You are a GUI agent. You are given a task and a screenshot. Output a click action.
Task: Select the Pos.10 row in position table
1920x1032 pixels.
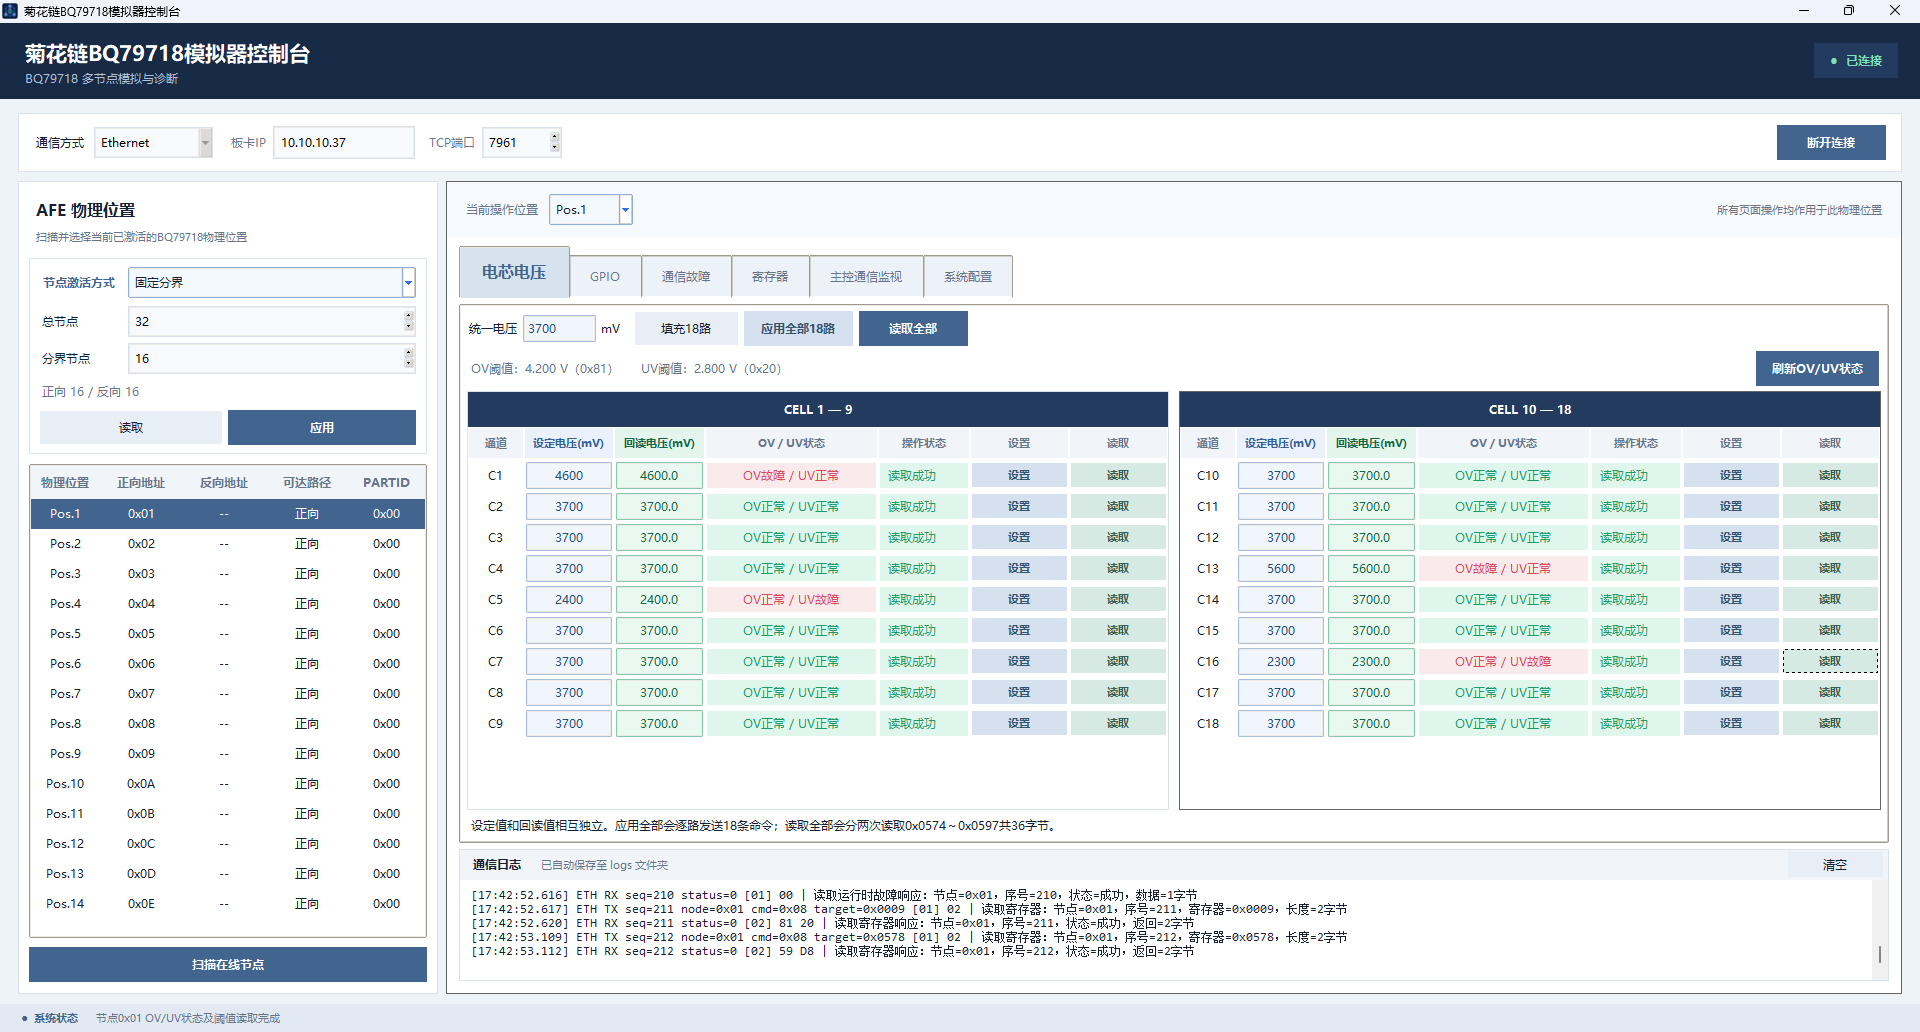(228, 784)
